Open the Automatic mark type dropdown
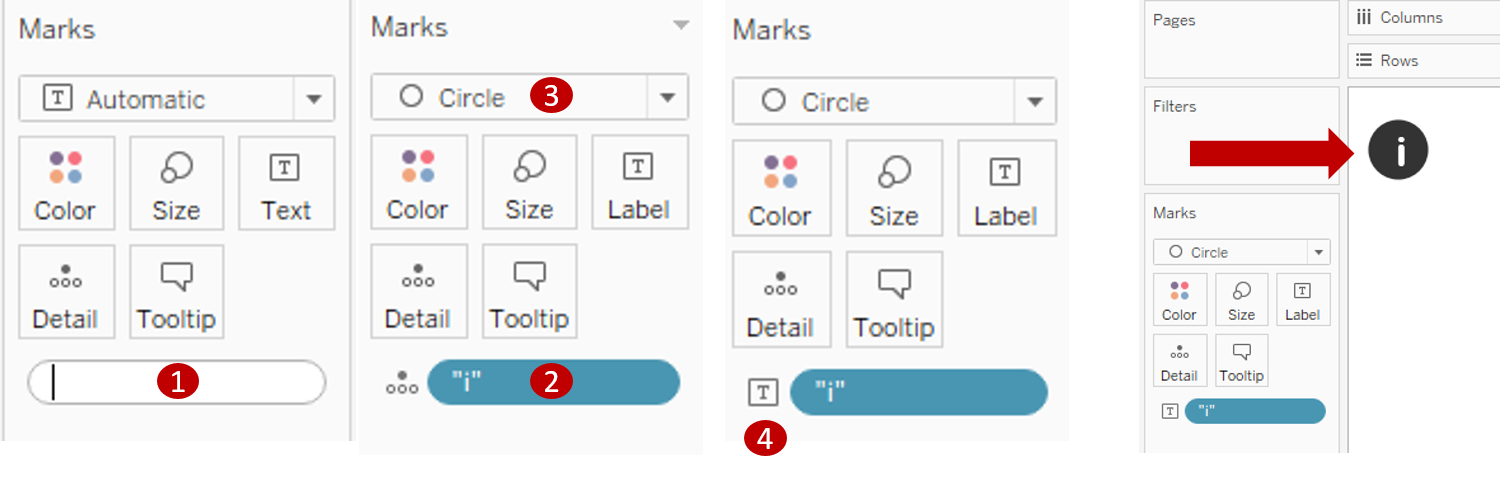 (314, 99)
